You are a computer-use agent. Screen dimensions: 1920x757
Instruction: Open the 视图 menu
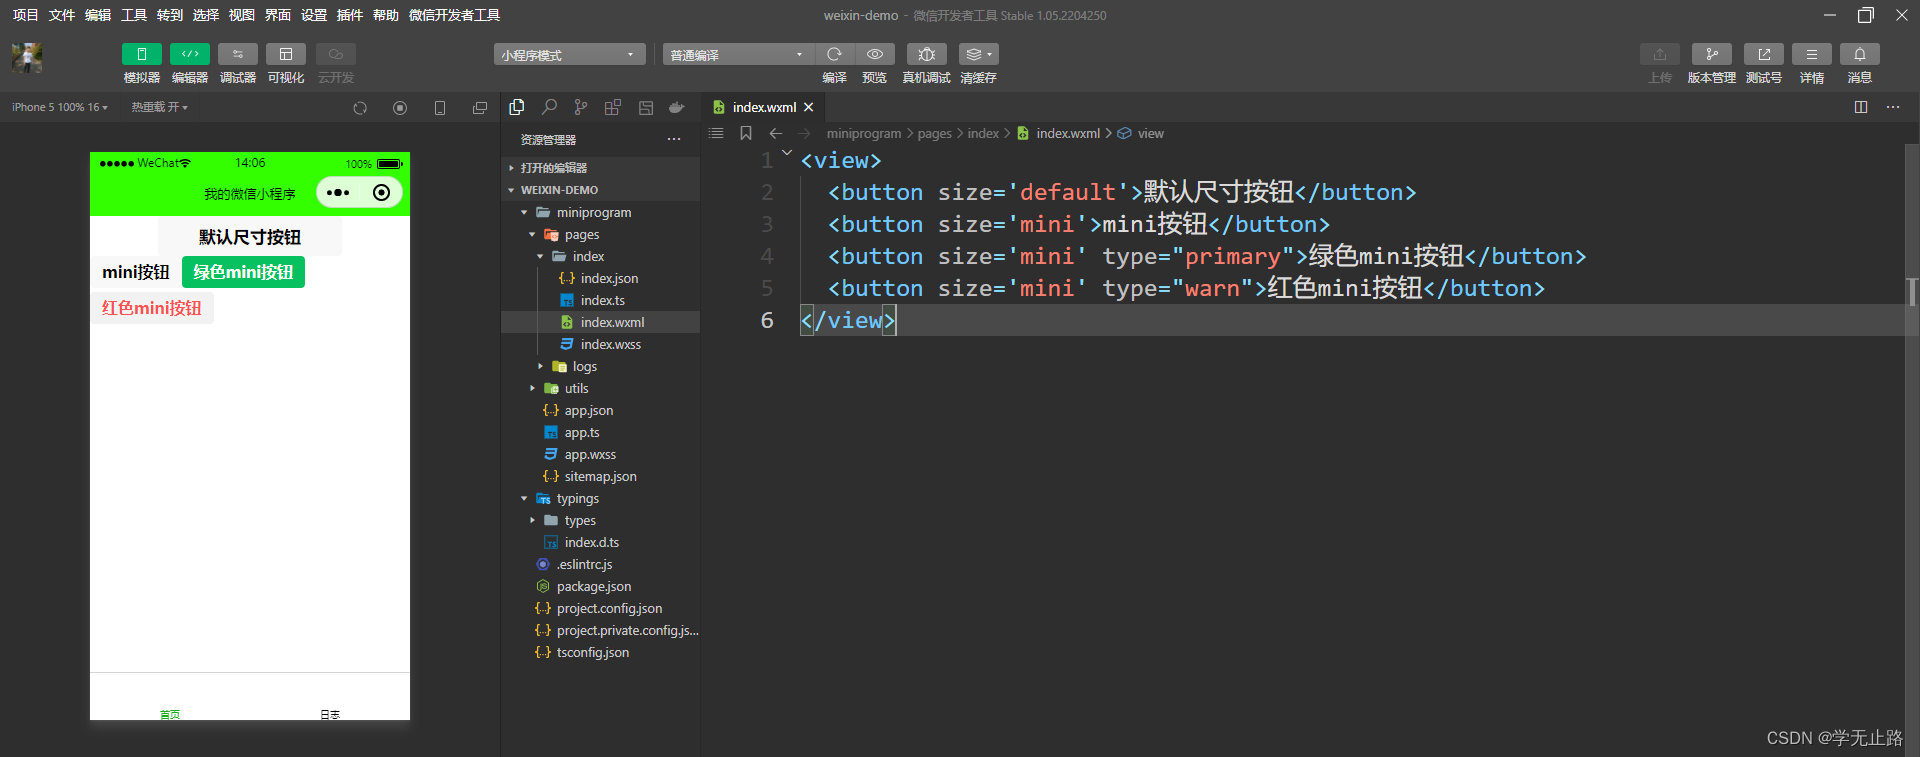click(242, 15)
